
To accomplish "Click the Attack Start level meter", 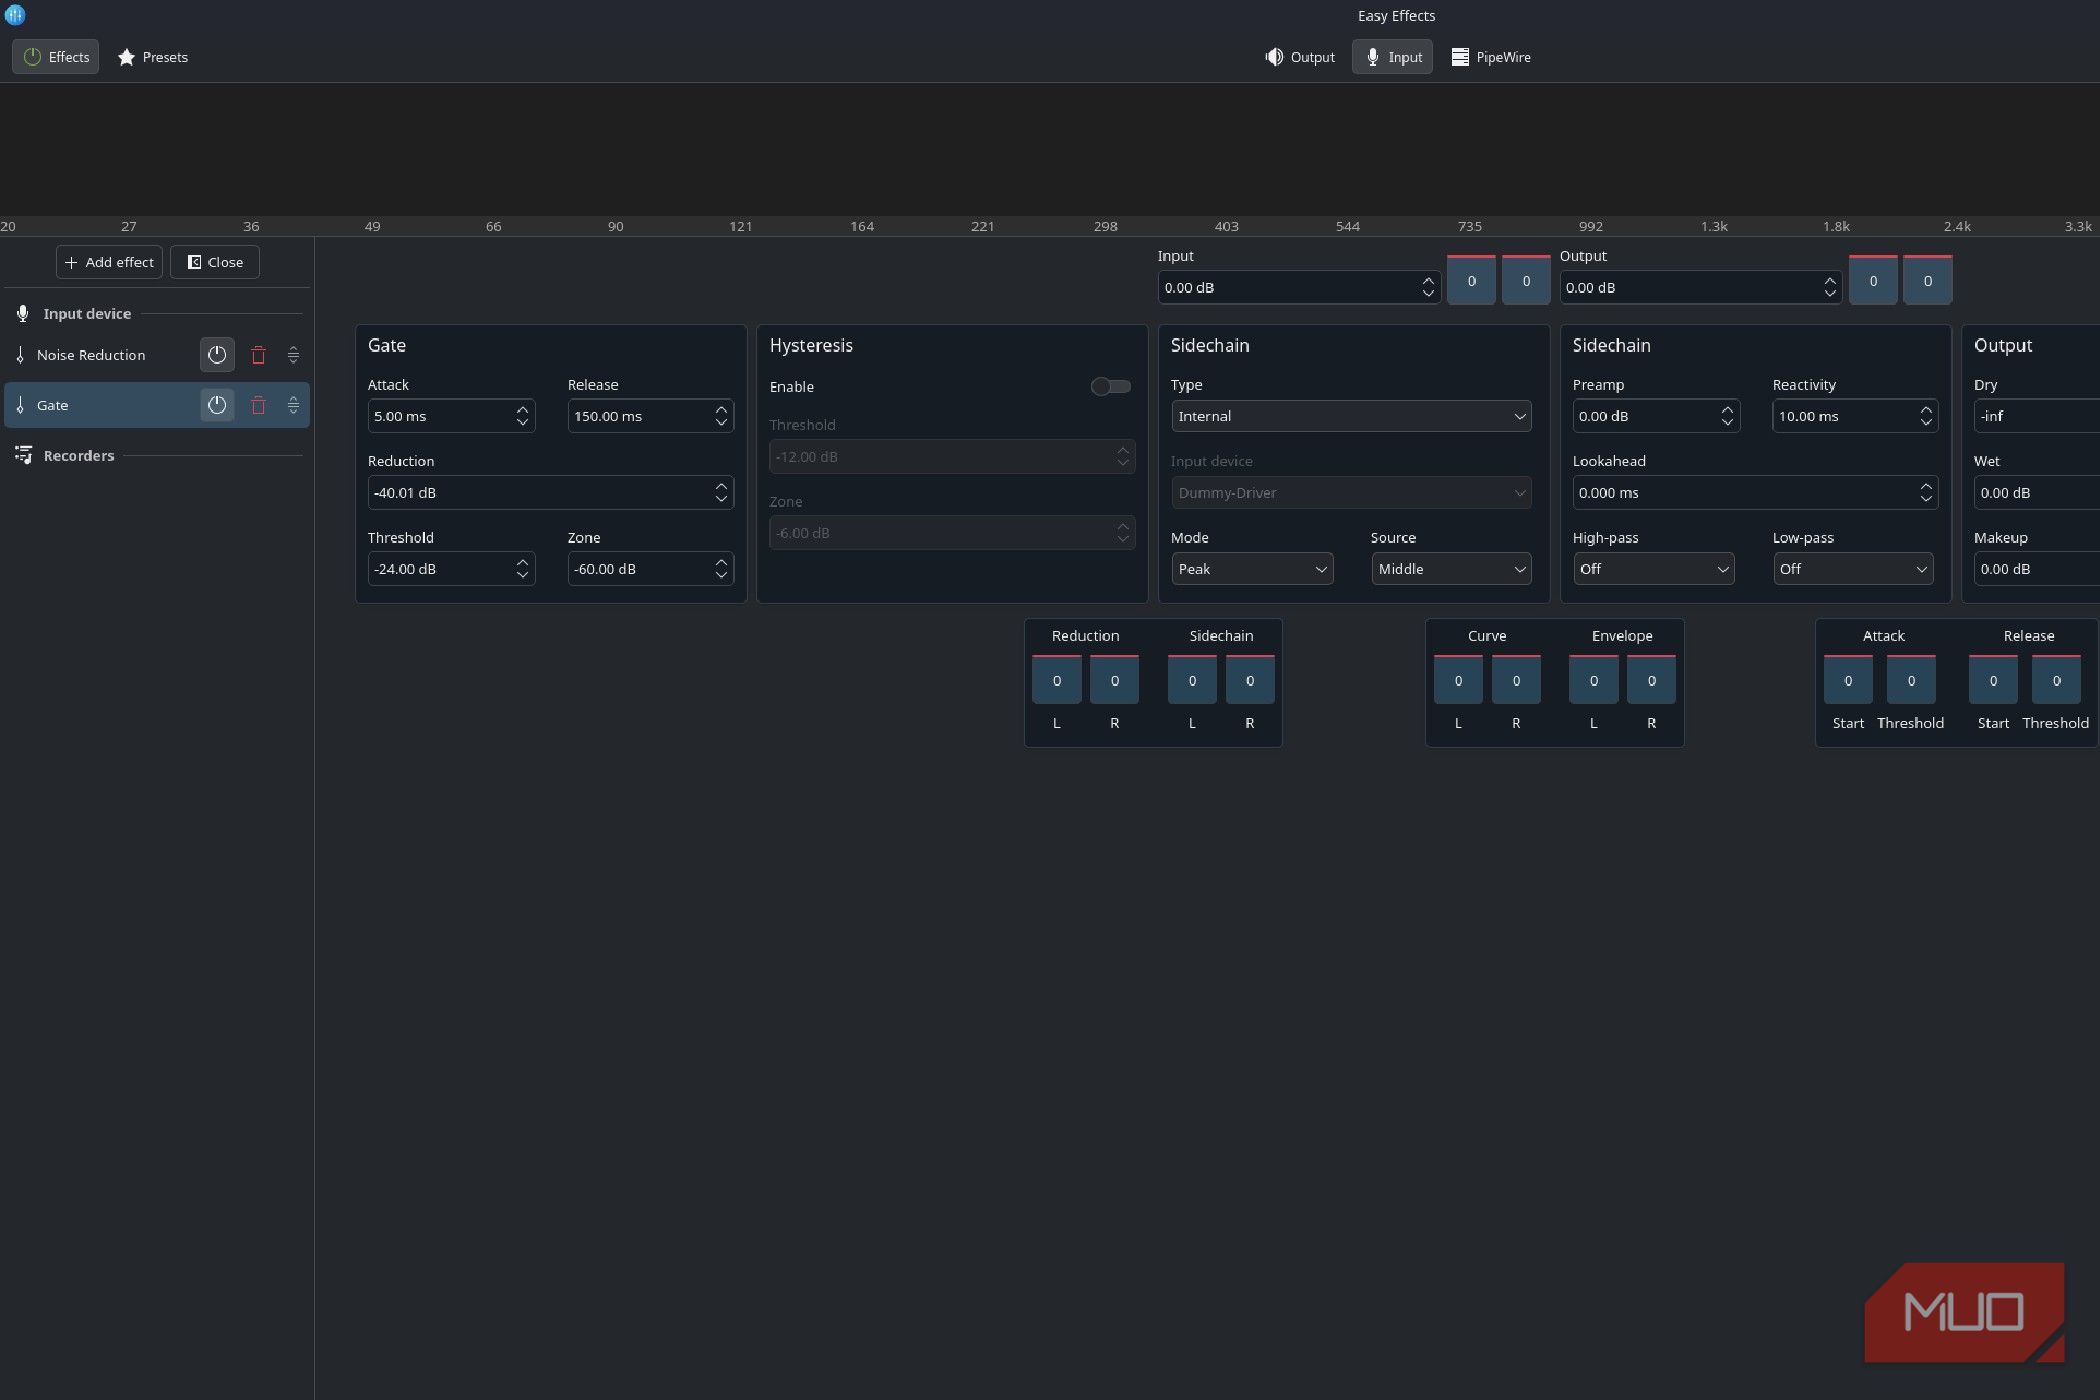I will (x=1848, y=680).
